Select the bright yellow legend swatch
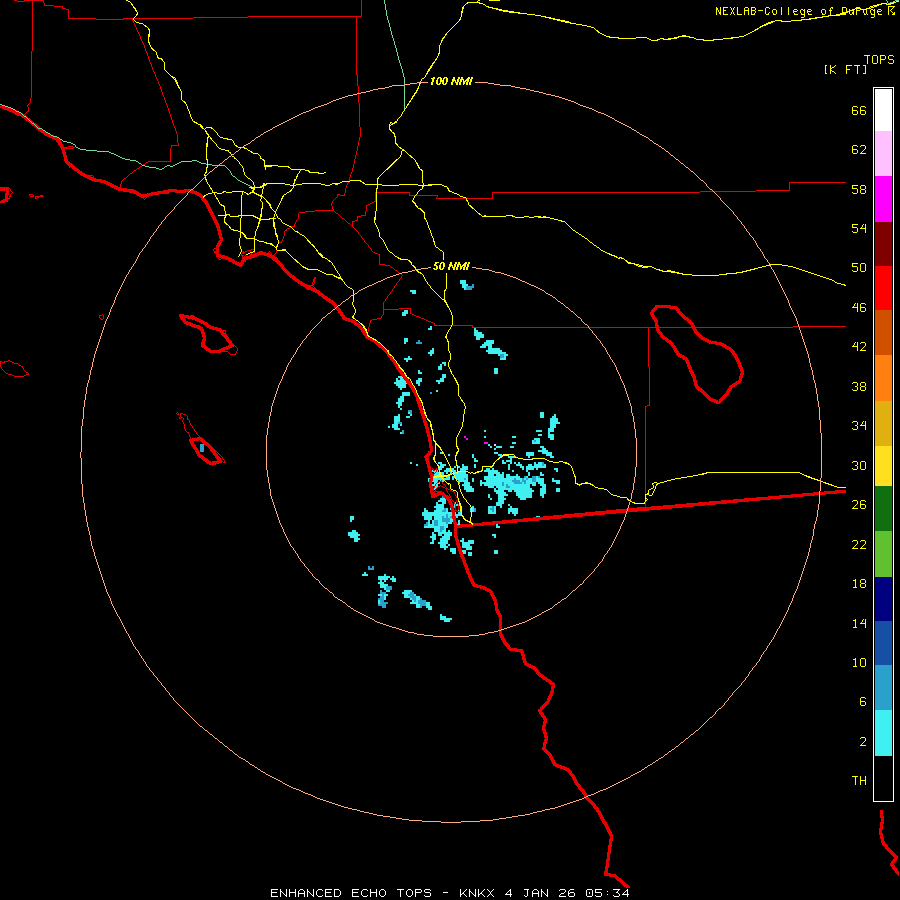 (883, 466)
